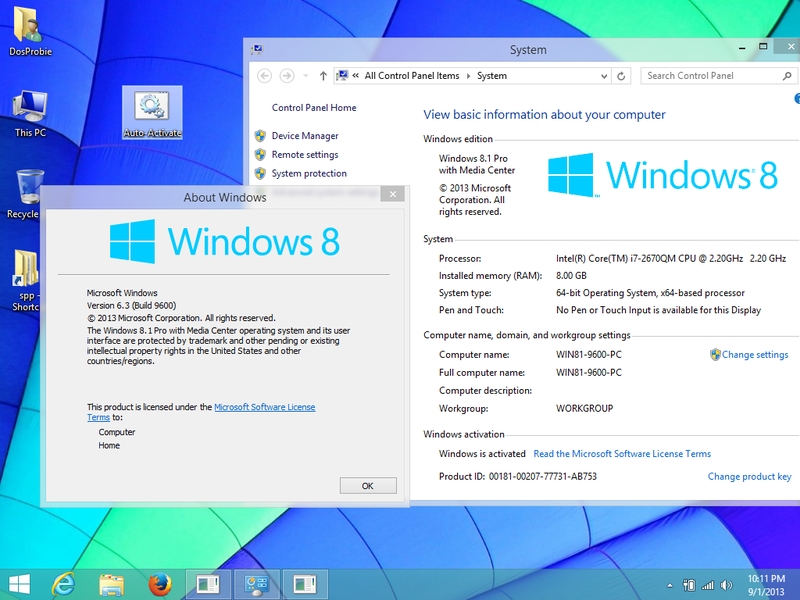800x600 pixels.
Task: Launch Internet Explorer from the taskbar
Action: tap(64, 584)
